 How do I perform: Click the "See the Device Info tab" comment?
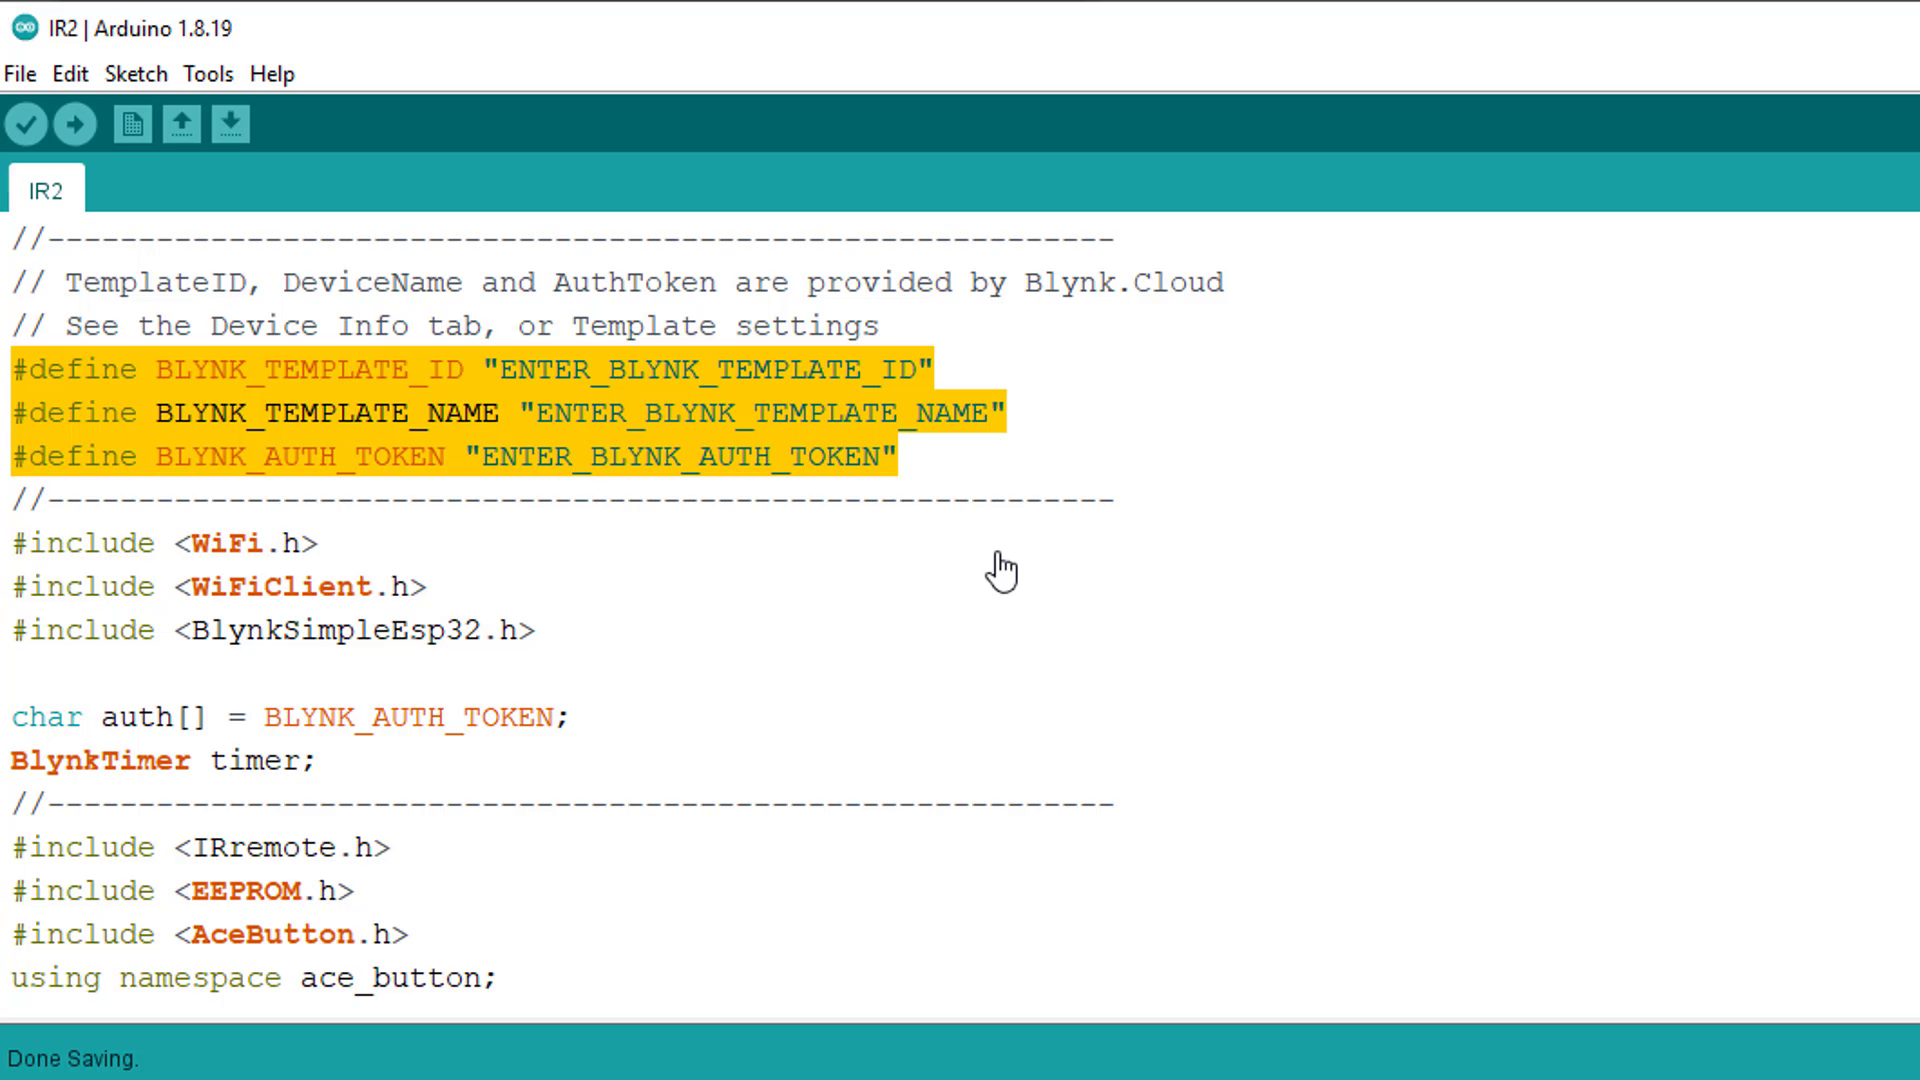[x=445, y=326]
